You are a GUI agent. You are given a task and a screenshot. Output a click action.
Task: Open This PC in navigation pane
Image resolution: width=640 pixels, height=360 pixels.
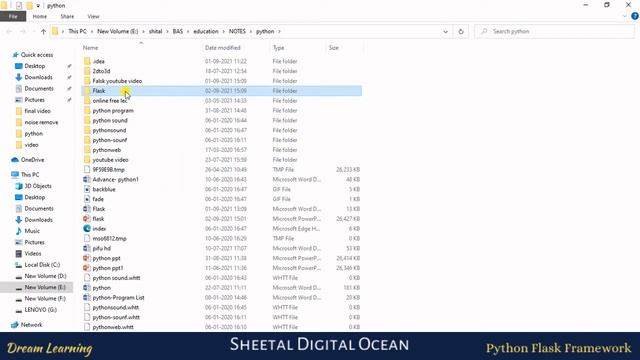(30, 175)
